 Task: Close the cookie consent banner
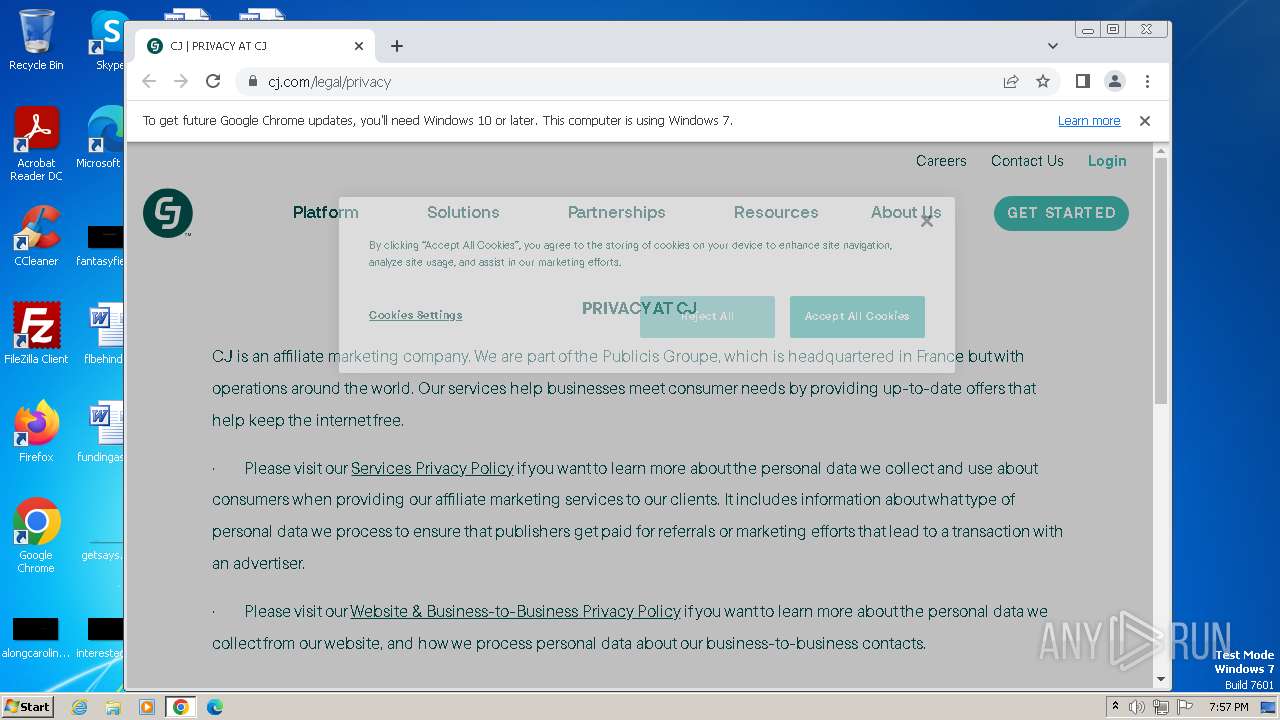pos(927,221)
